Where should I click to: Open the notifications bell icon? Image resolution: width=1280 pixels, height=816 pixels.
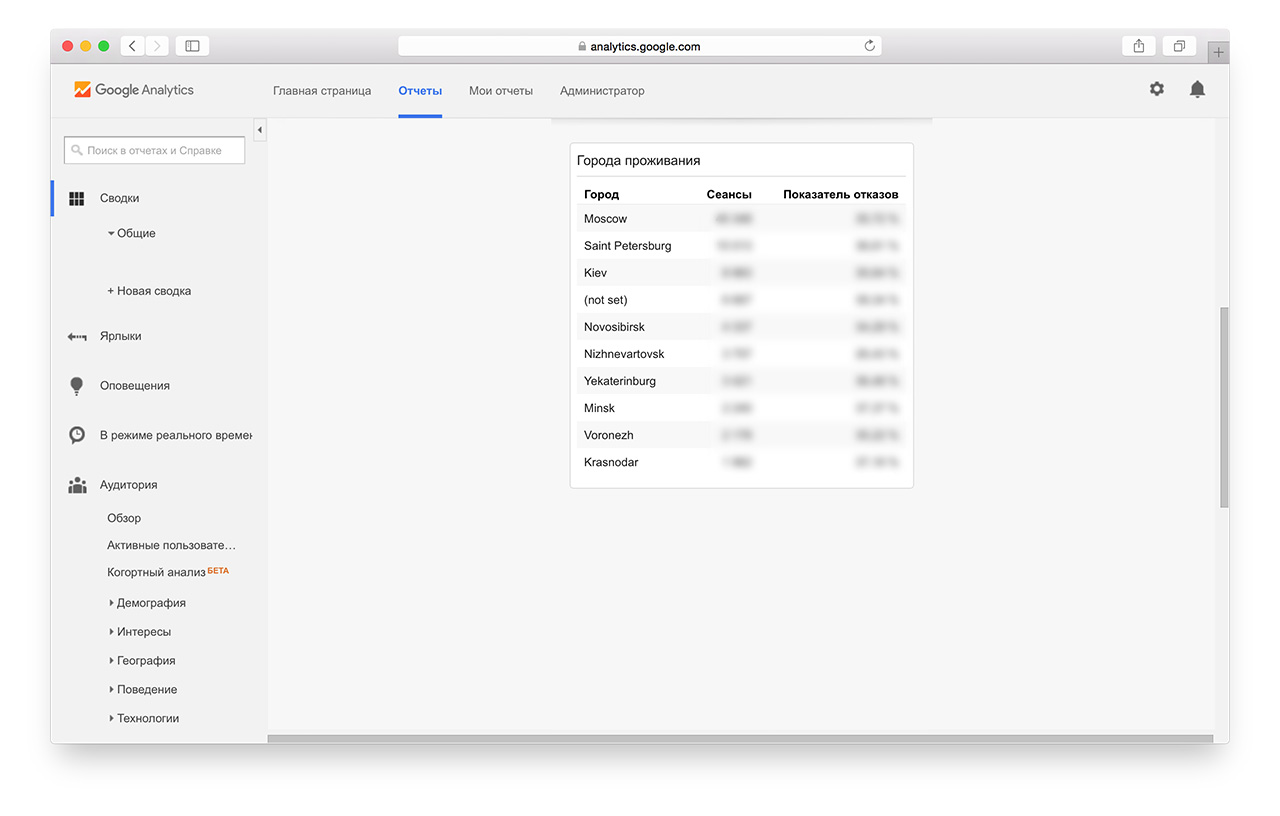pyautogui.click(x=1197, y=89)
